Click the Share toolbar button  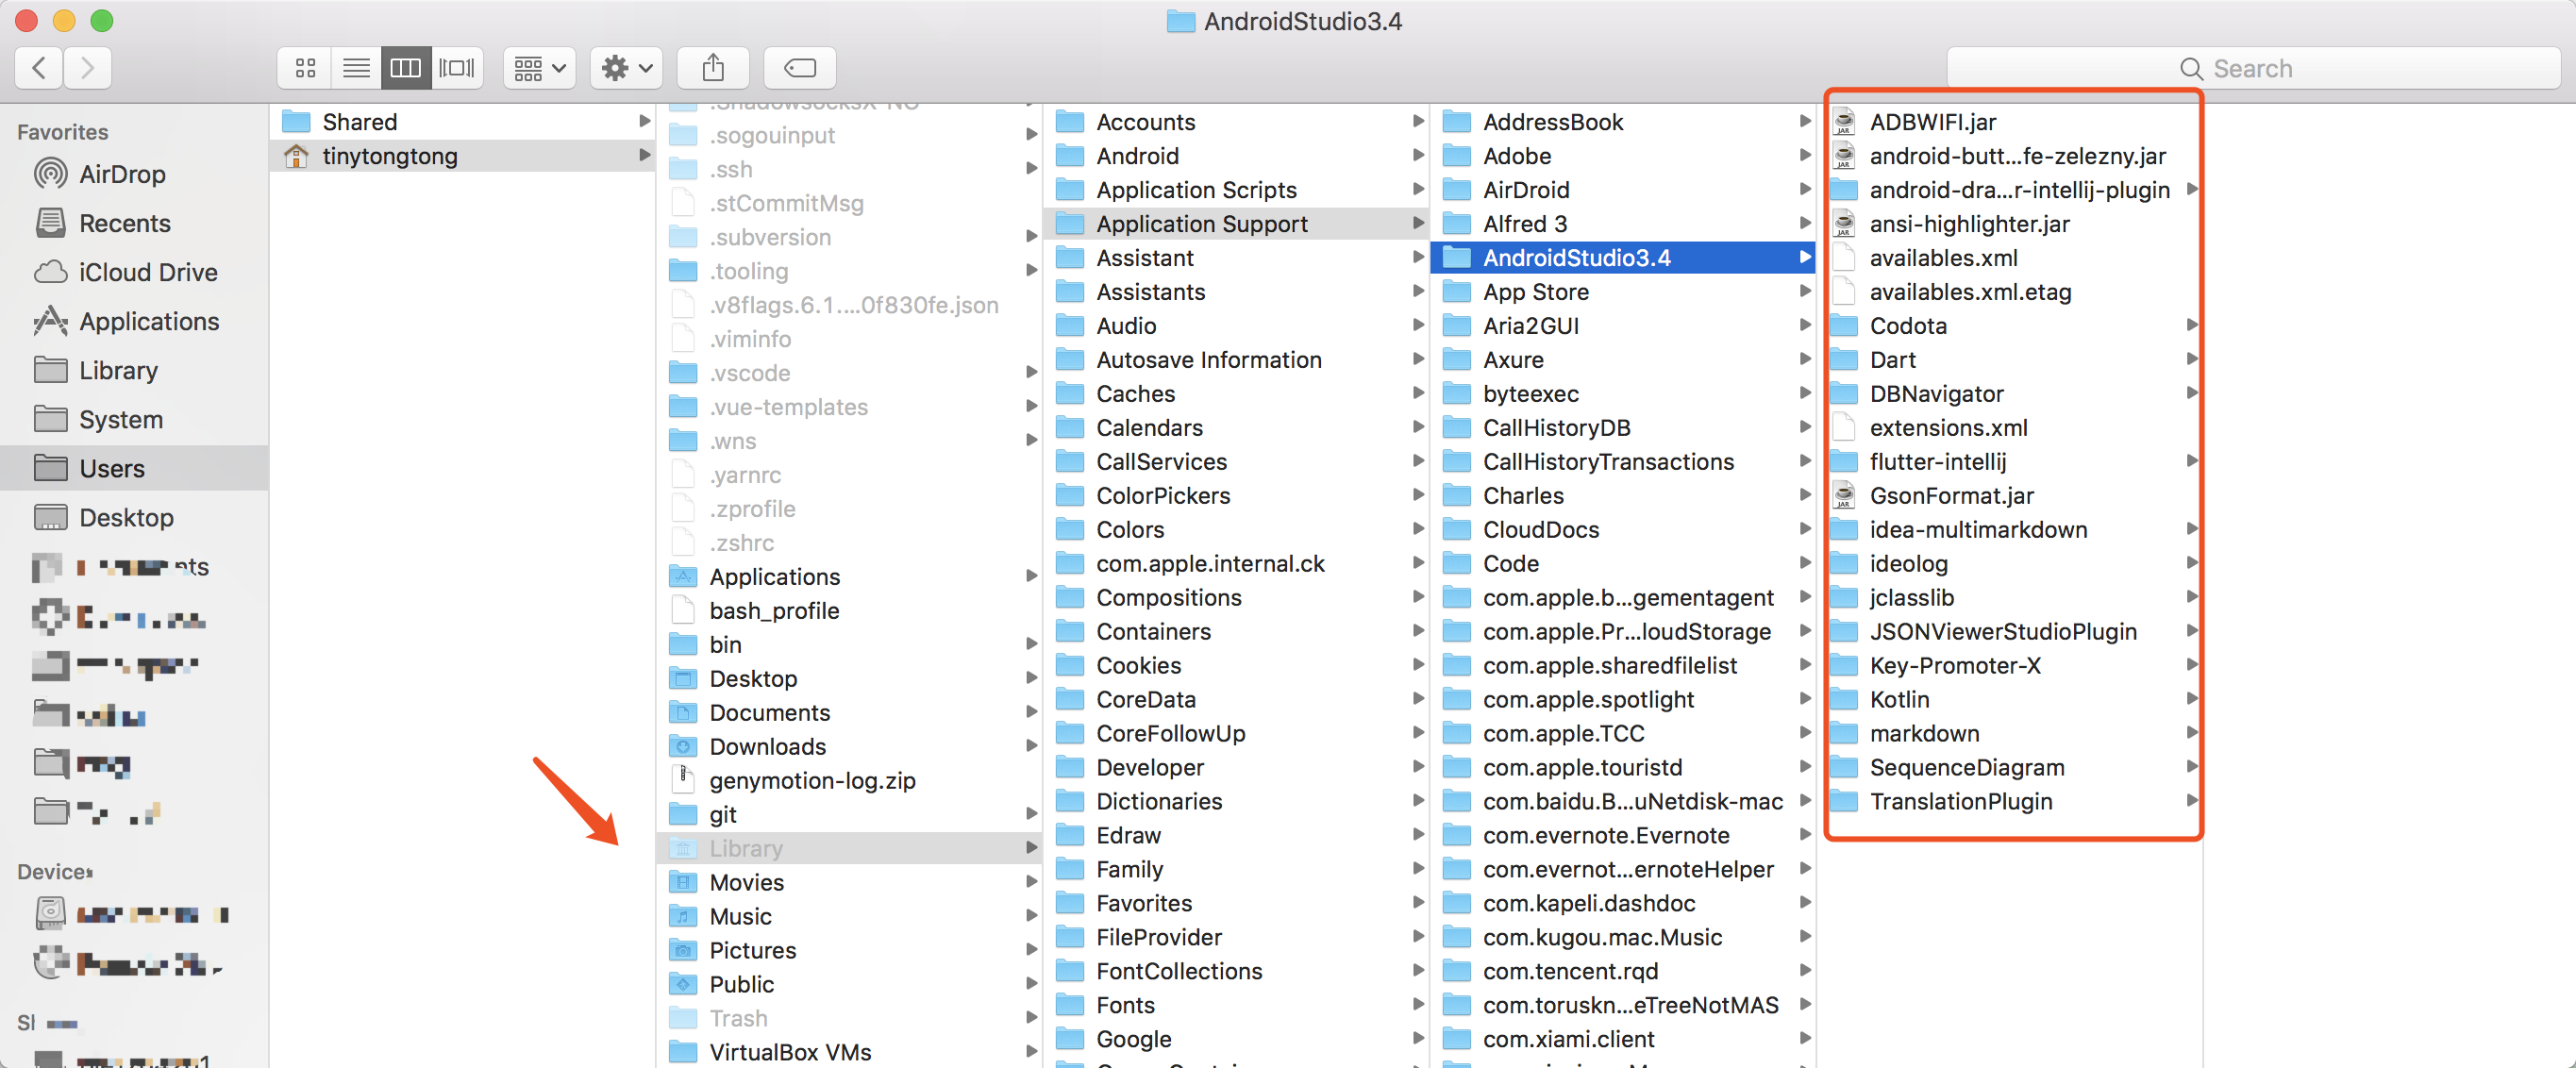click(x=713, y=68)
